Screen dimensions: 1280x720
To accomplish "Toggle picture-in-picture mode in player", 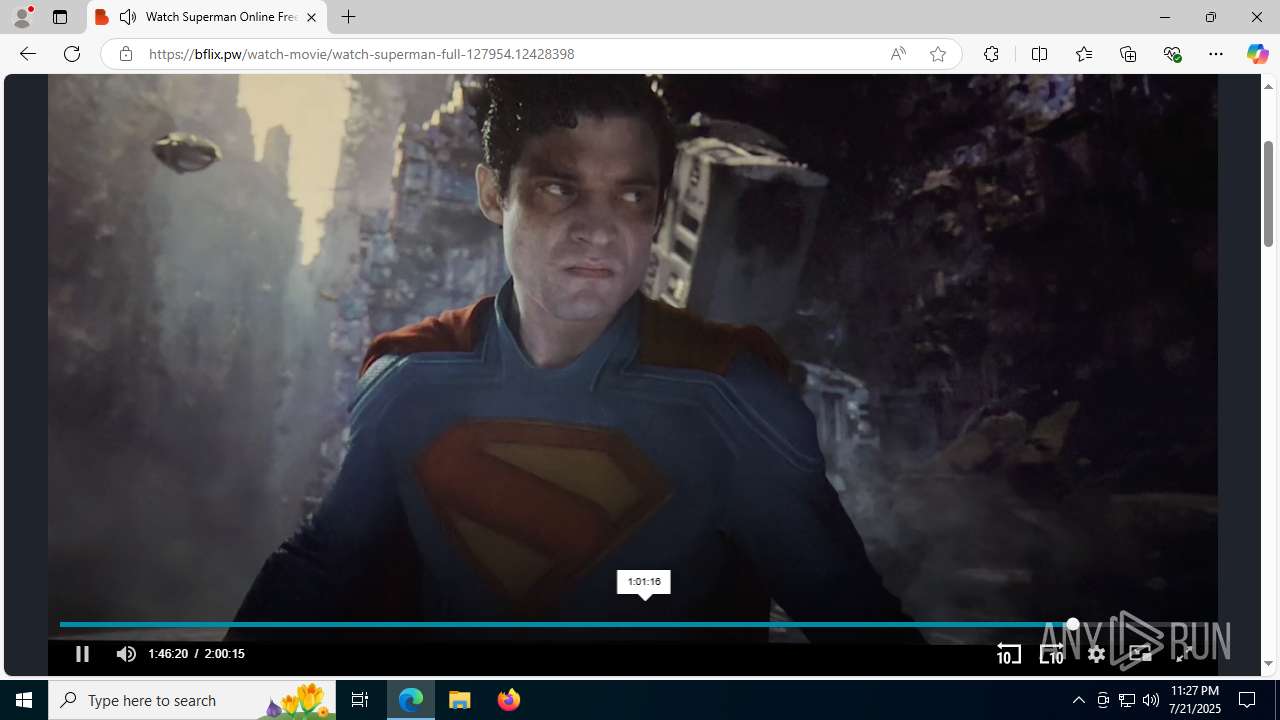I will [1140, 654].
